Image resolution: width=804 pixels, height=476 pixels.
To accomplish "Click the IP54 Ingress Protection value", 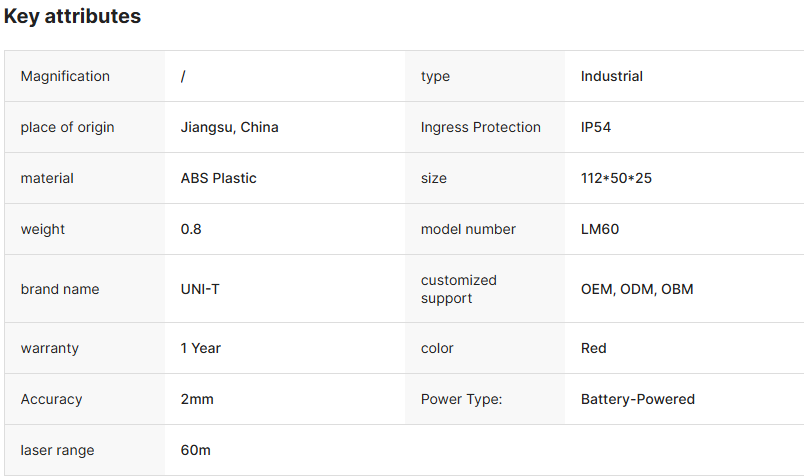I will (x=596, y=127).
